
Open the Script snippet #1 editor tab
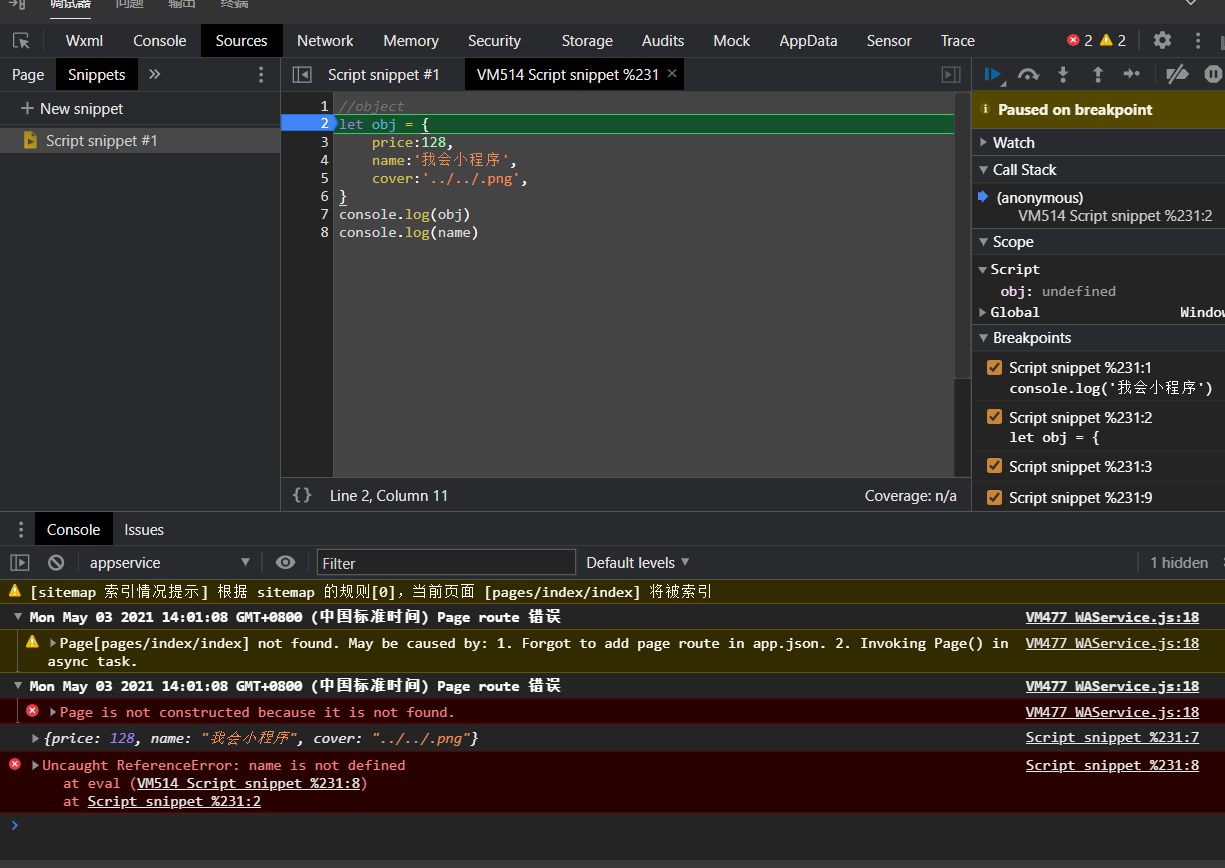[x=384, y=75]
